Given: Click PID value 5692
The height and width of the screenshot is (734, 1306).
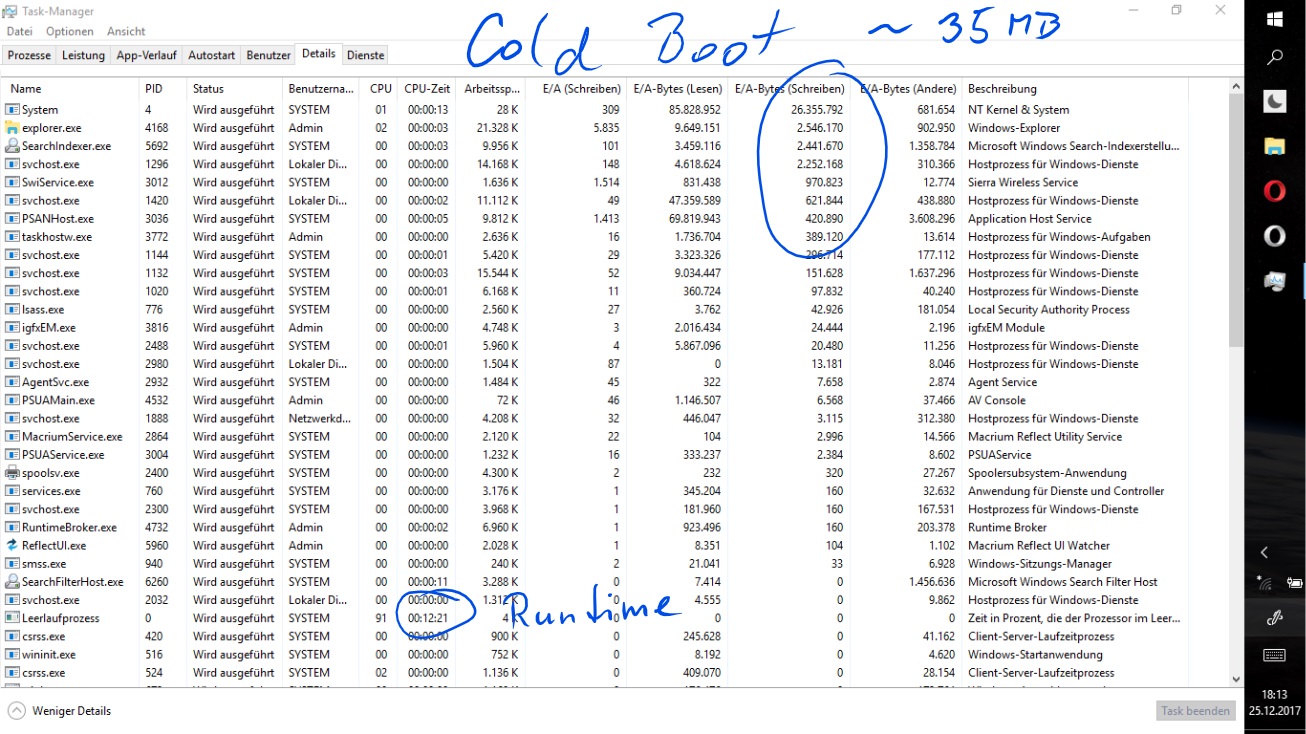Looking at the screenshot, I should click(157, 146).
